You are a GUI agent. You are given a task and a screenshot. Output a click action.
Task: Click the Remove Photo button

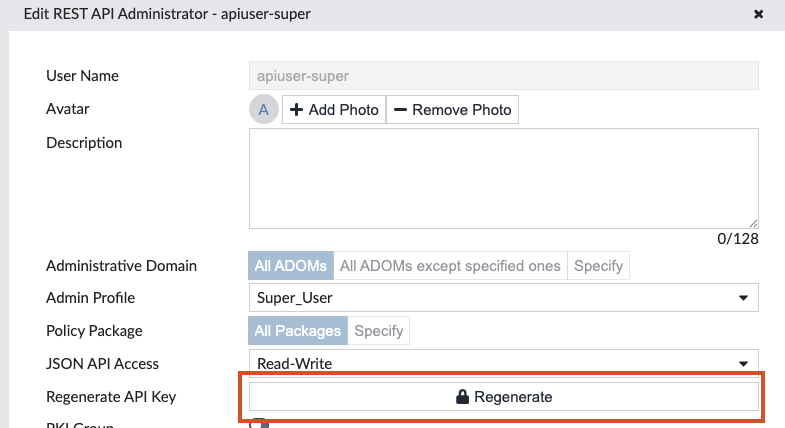pos(453,110)
